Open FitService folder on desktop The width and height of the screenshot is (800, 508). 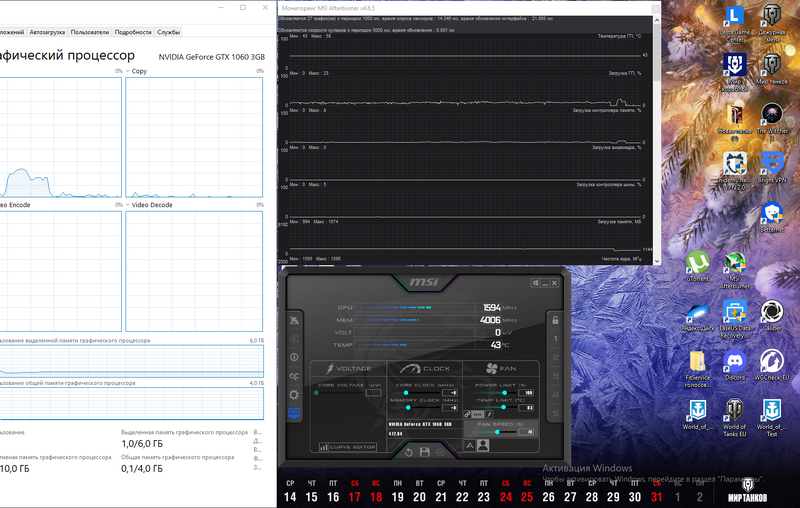697,369
